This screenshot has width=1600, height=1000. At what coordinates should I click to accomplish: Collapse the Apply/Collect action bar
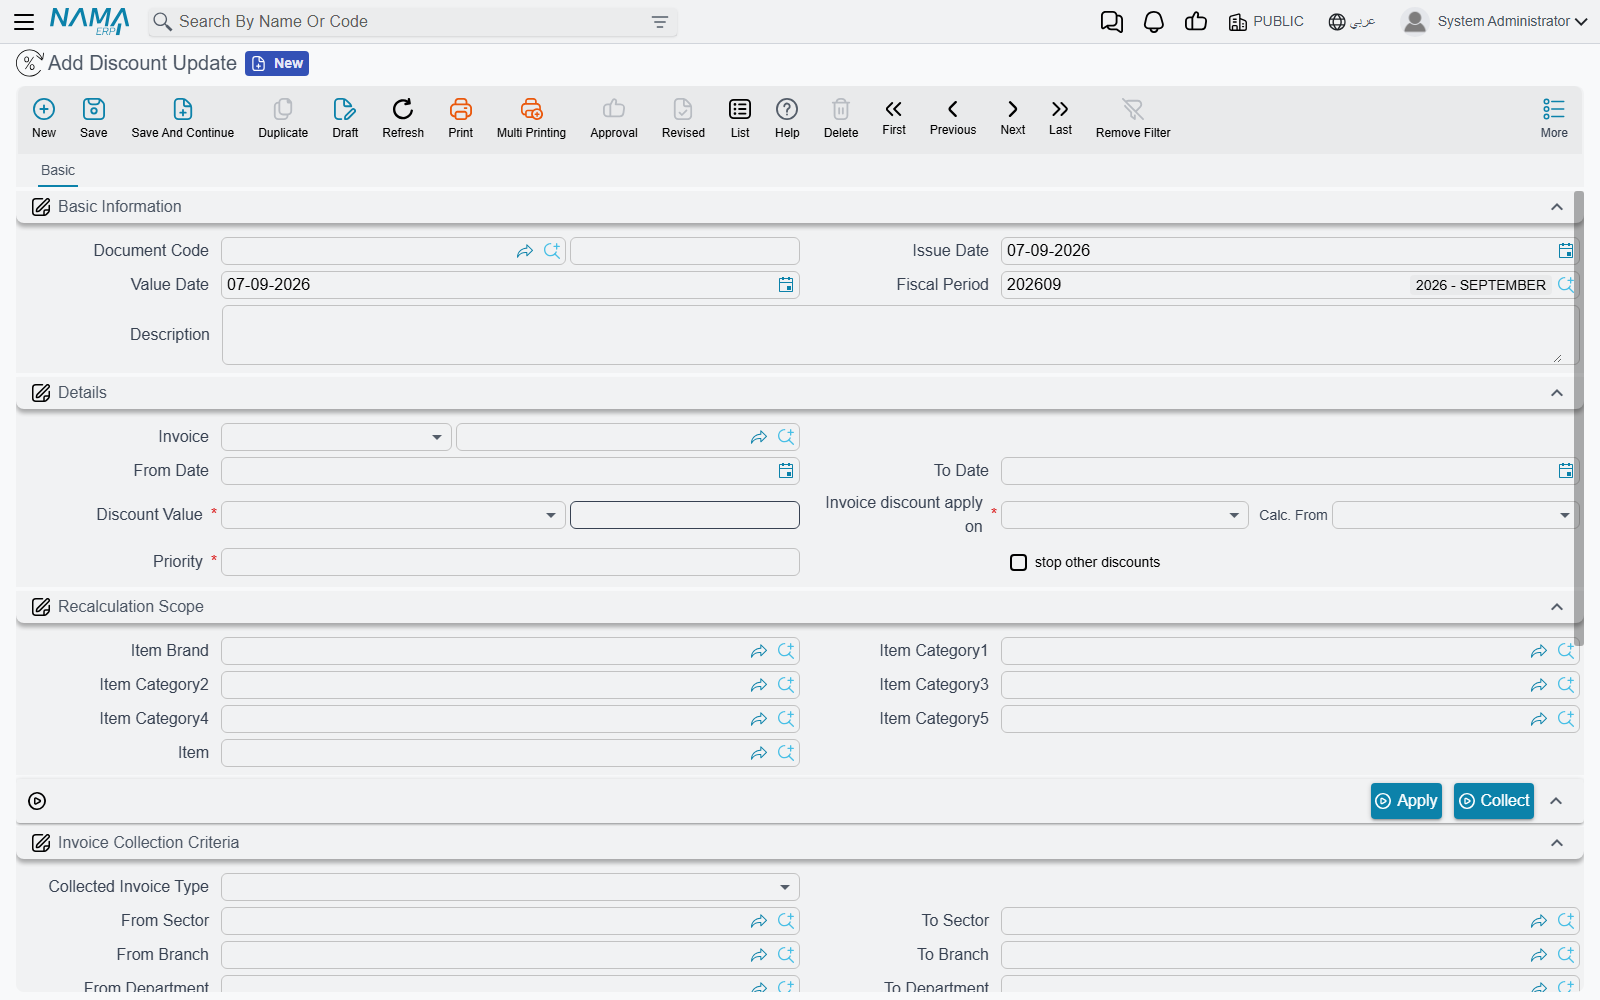[1556, 801]
